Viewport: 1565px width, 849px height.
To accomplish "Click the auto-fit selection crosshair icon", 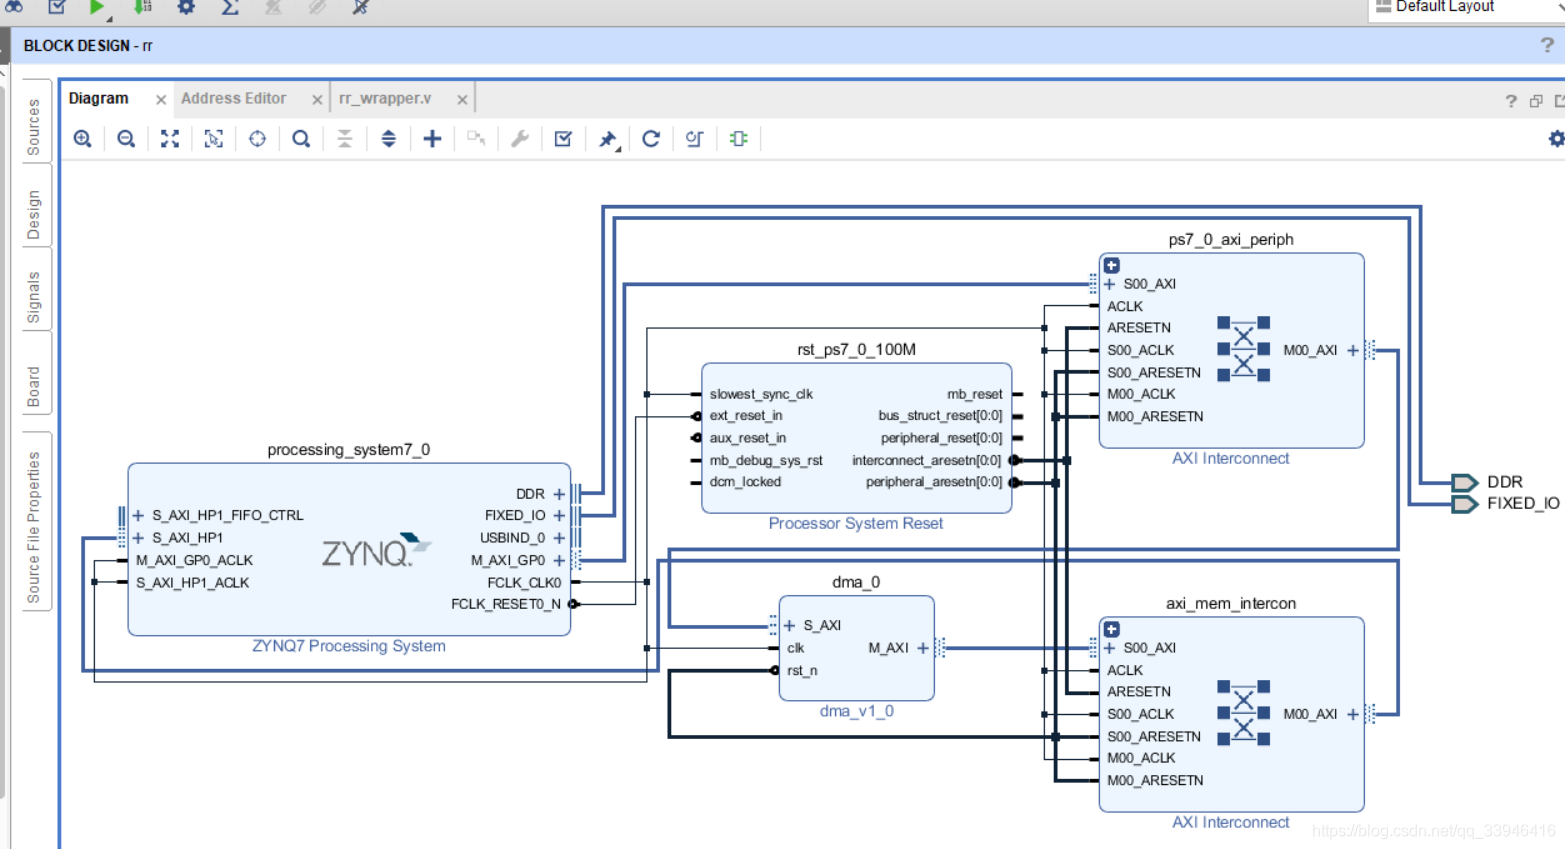I will pyautogui.click(x=257, y=139).
